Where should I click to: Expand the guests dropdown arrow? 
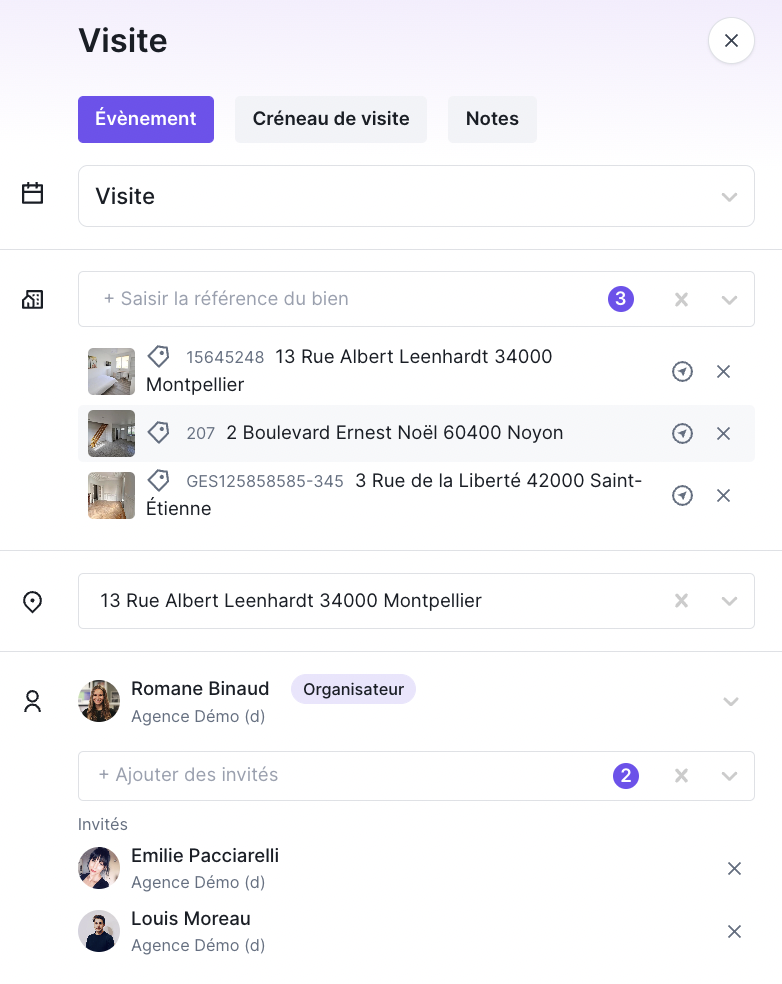click(x=729, y=776)
